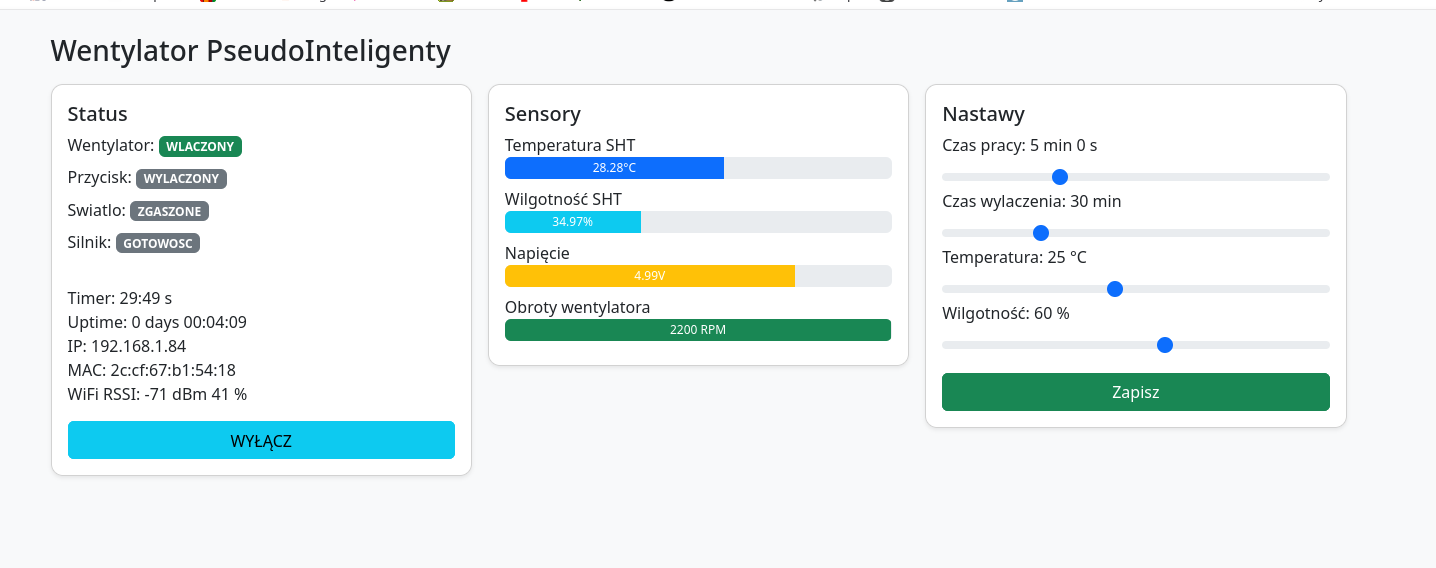Click the Czas wylaczenia slider handle
Viewport: 1436px width, 568px height.
click(x=1040, y=233)
